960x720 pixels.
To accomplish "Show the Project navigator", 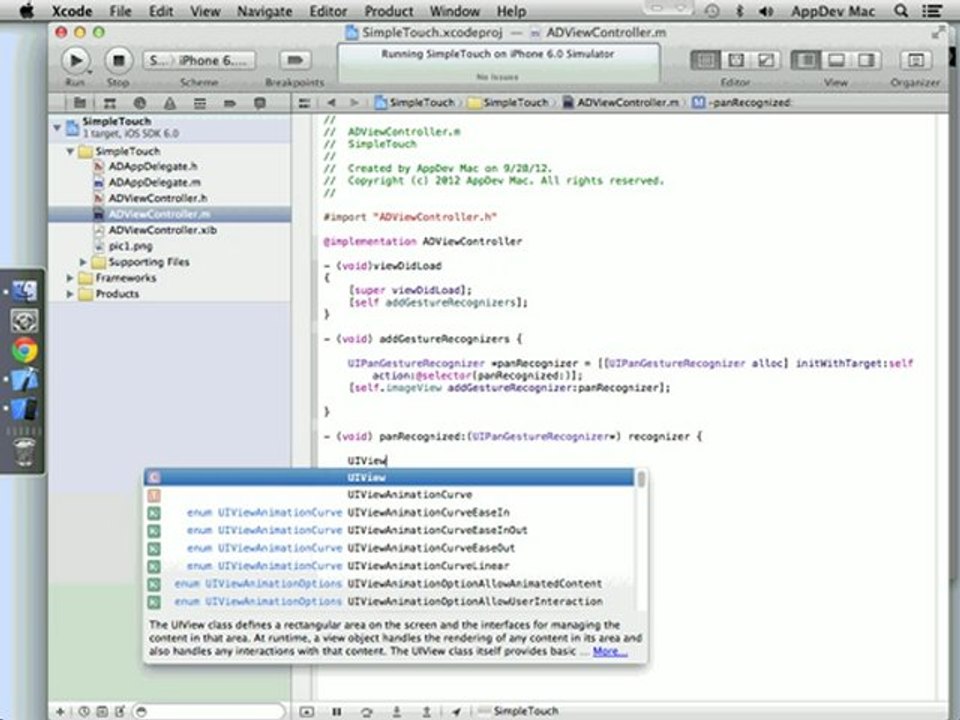I will (80, 103).
